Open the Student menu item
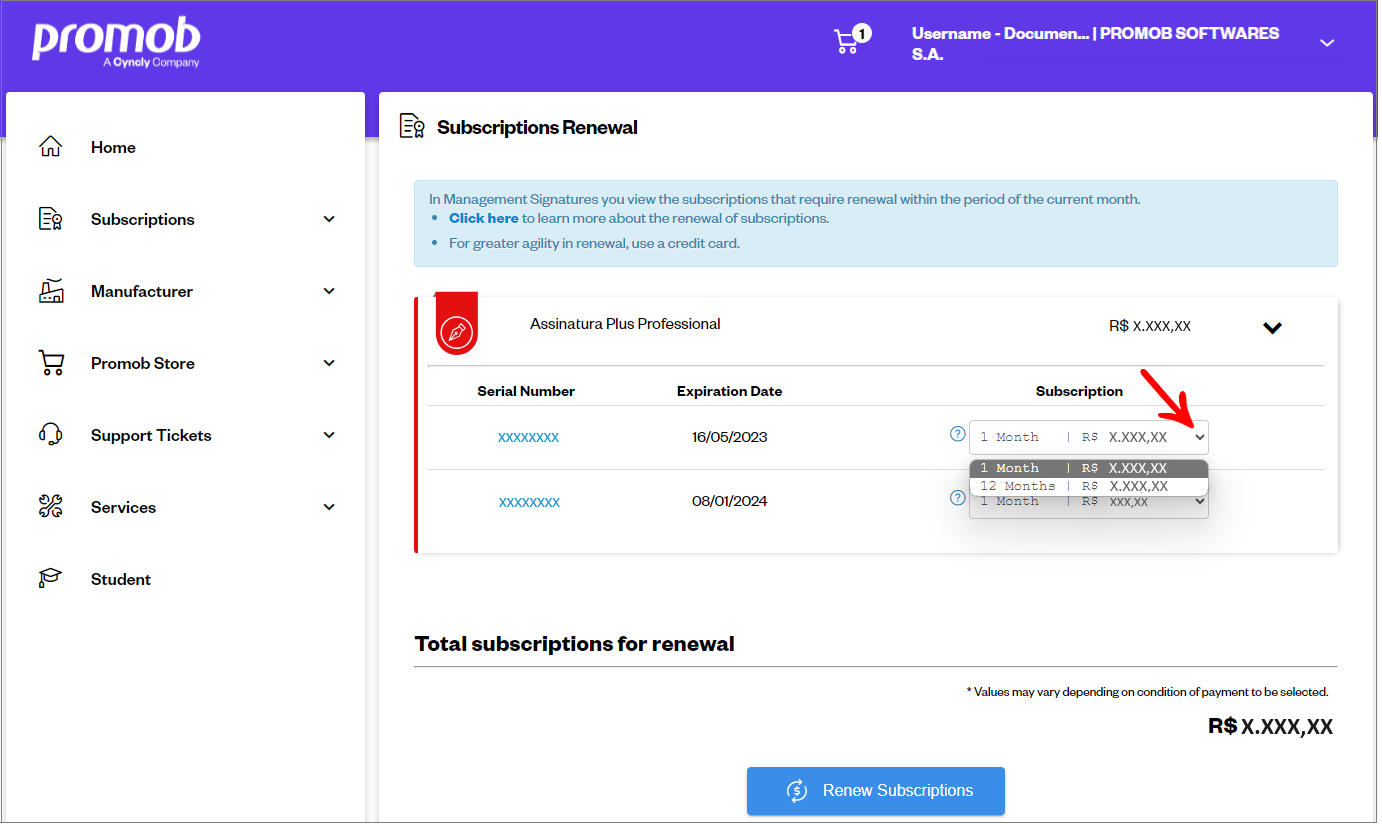Viewport: 1382px width, 831px height. [121, 579]
